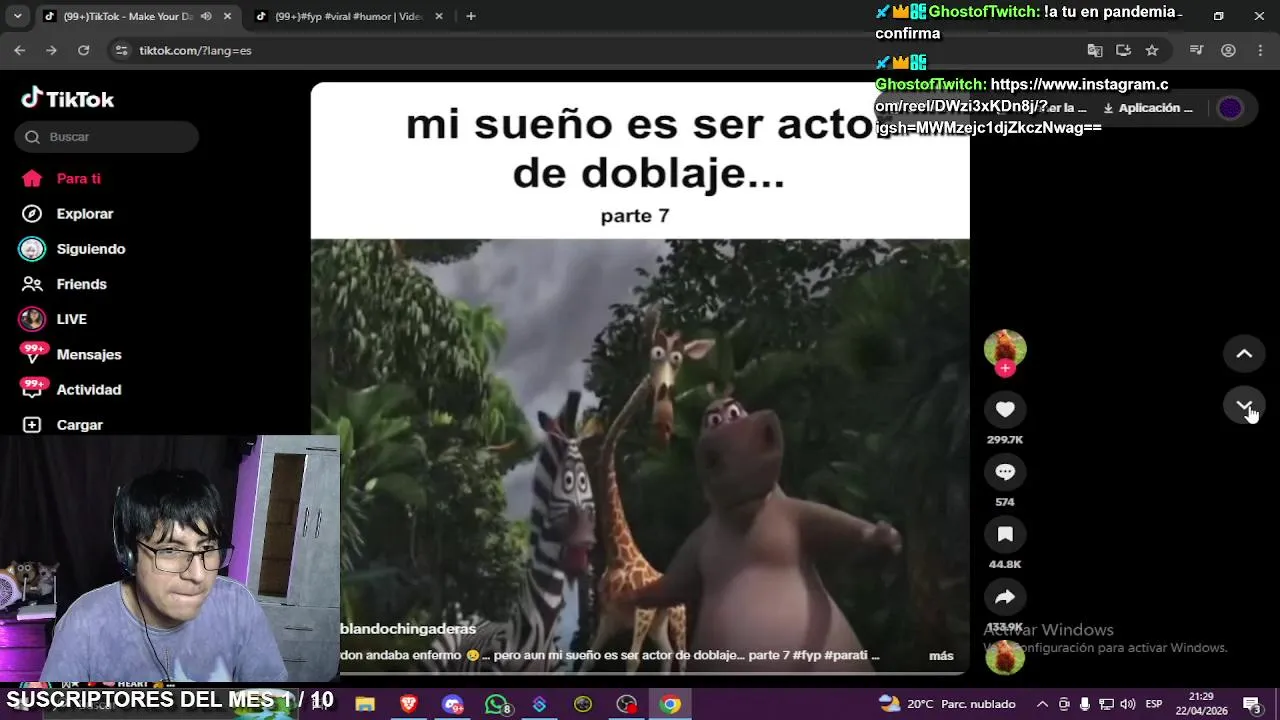Screen dimensions: 1280x720
Task: Share the video with arrow icon
Action: [1005, 597]
